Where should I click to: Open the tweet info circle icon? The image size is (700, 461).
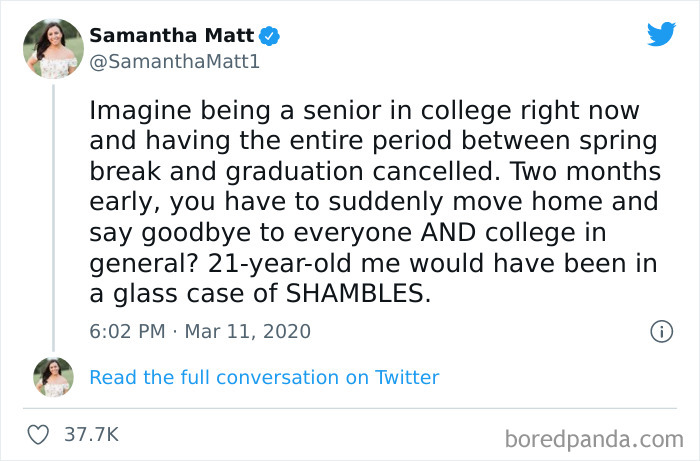tap(661, 331)
